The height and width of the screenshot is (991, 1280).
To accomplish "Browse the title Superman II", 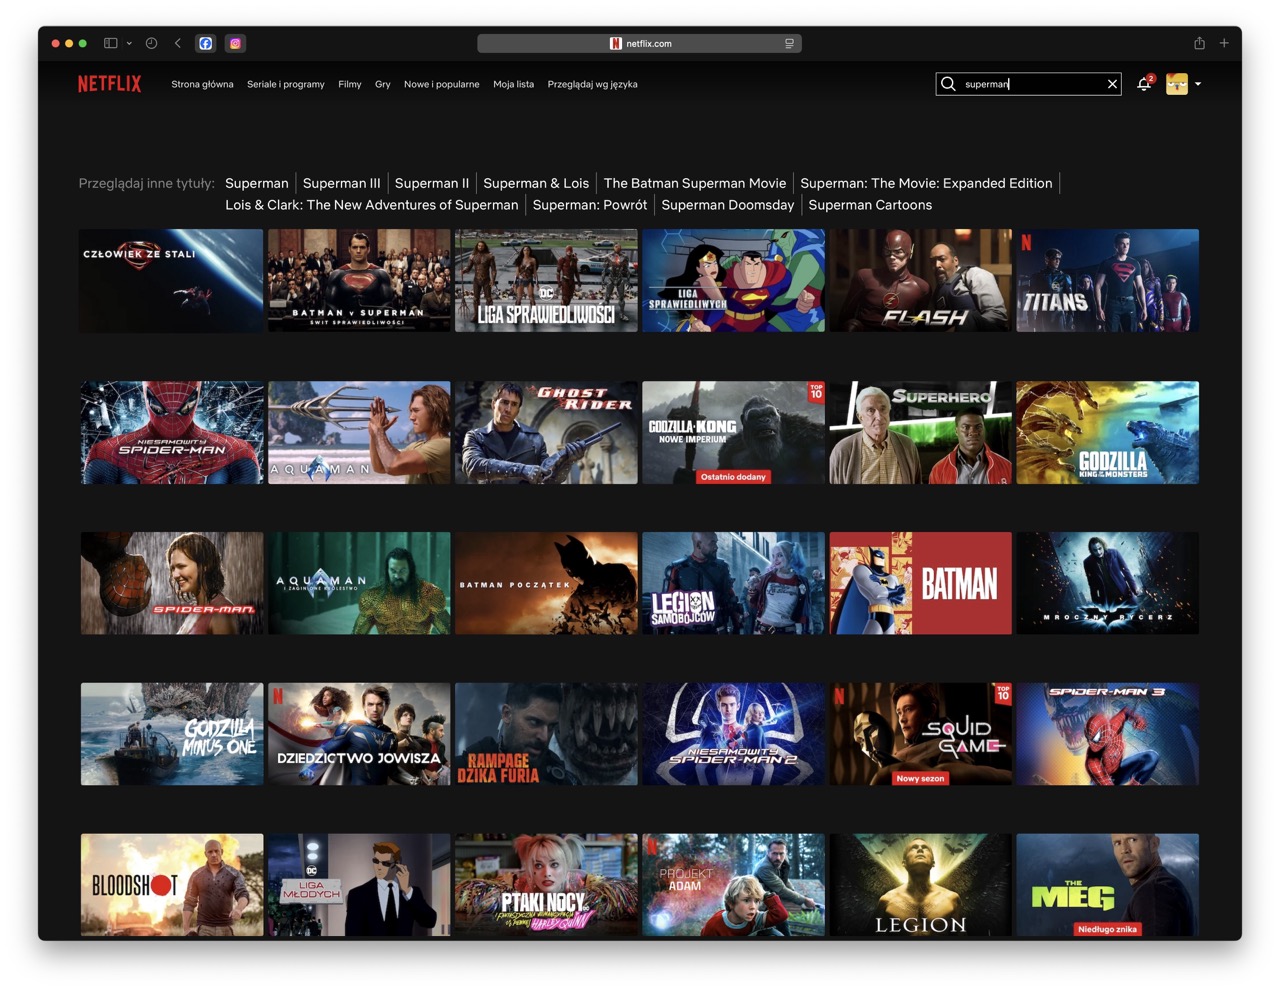I will click(432, 183).
